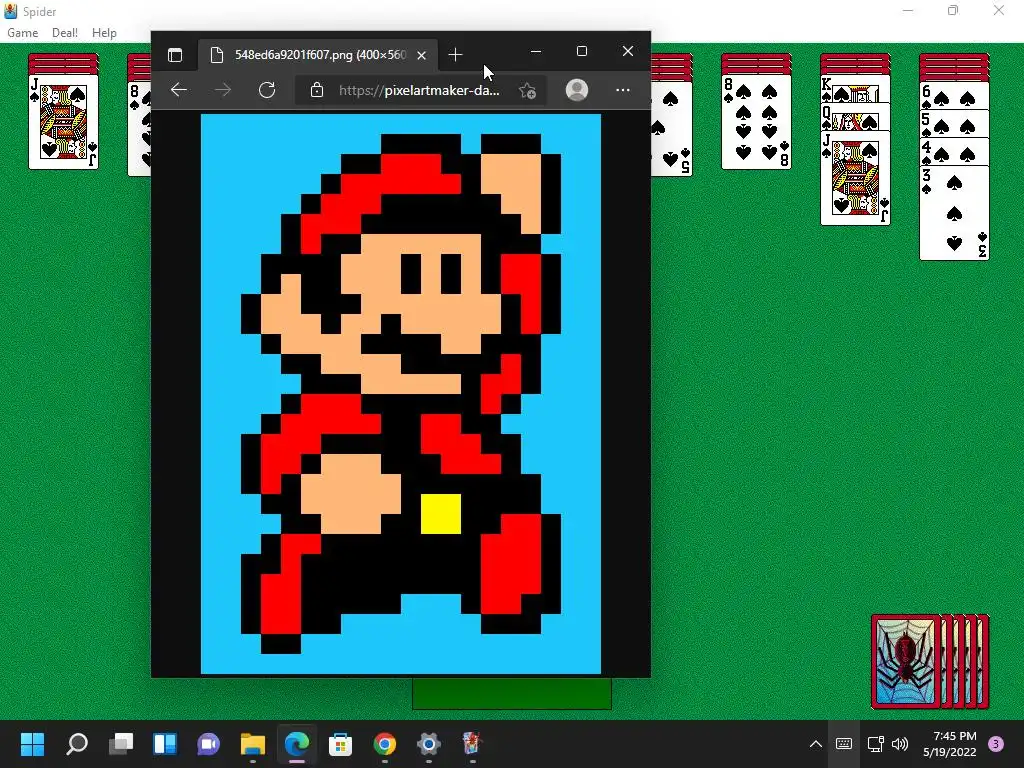Screen dimensions: 1024x768
Task: Go back in the Edge browser
Action: coord(178,90)
